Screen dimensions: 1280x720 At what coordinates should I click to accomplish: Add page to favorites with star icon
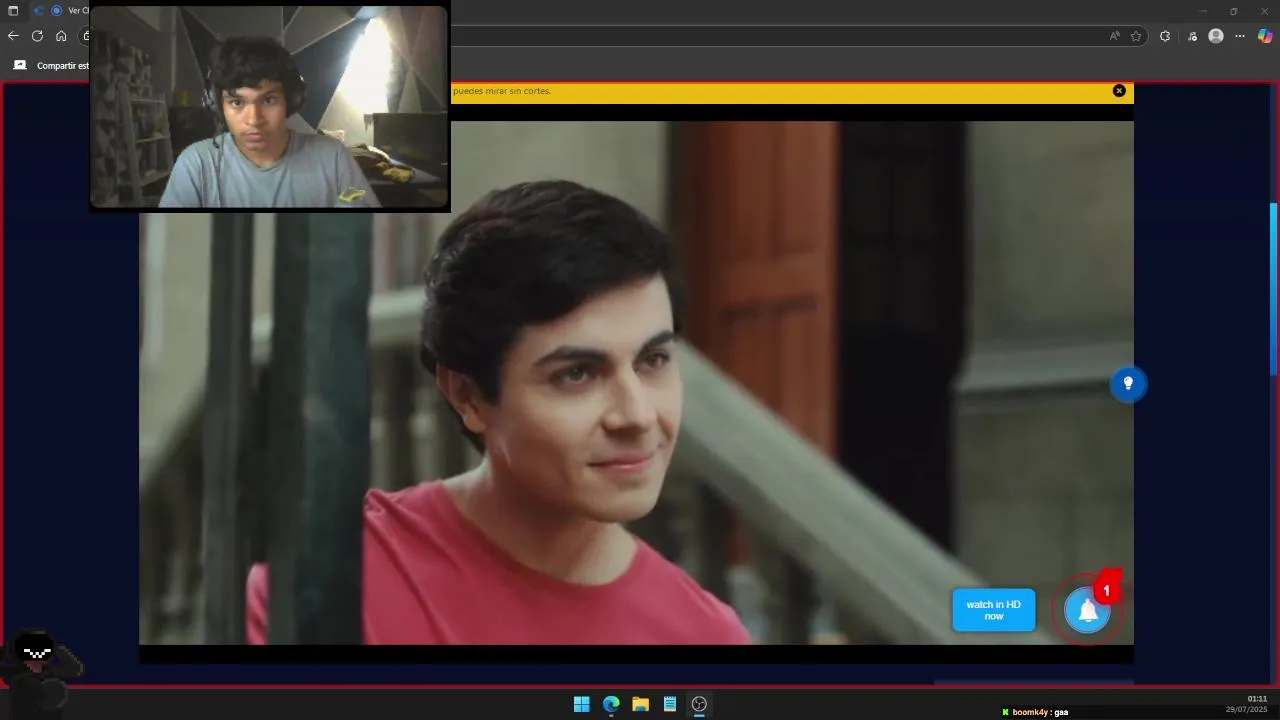coord(1136,36)
